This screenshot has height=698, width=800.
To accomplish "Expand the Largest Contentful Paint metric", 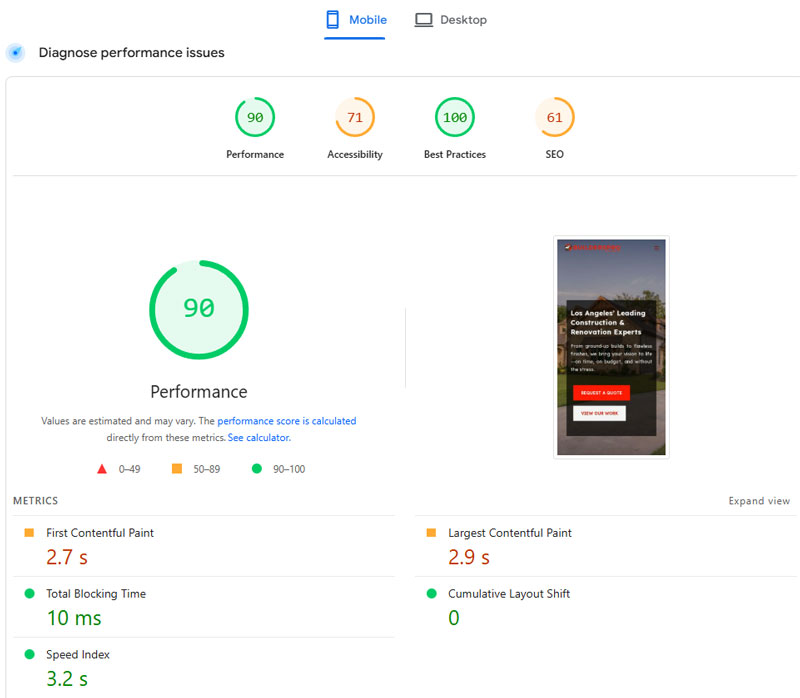I will click(x=509, y=534).
